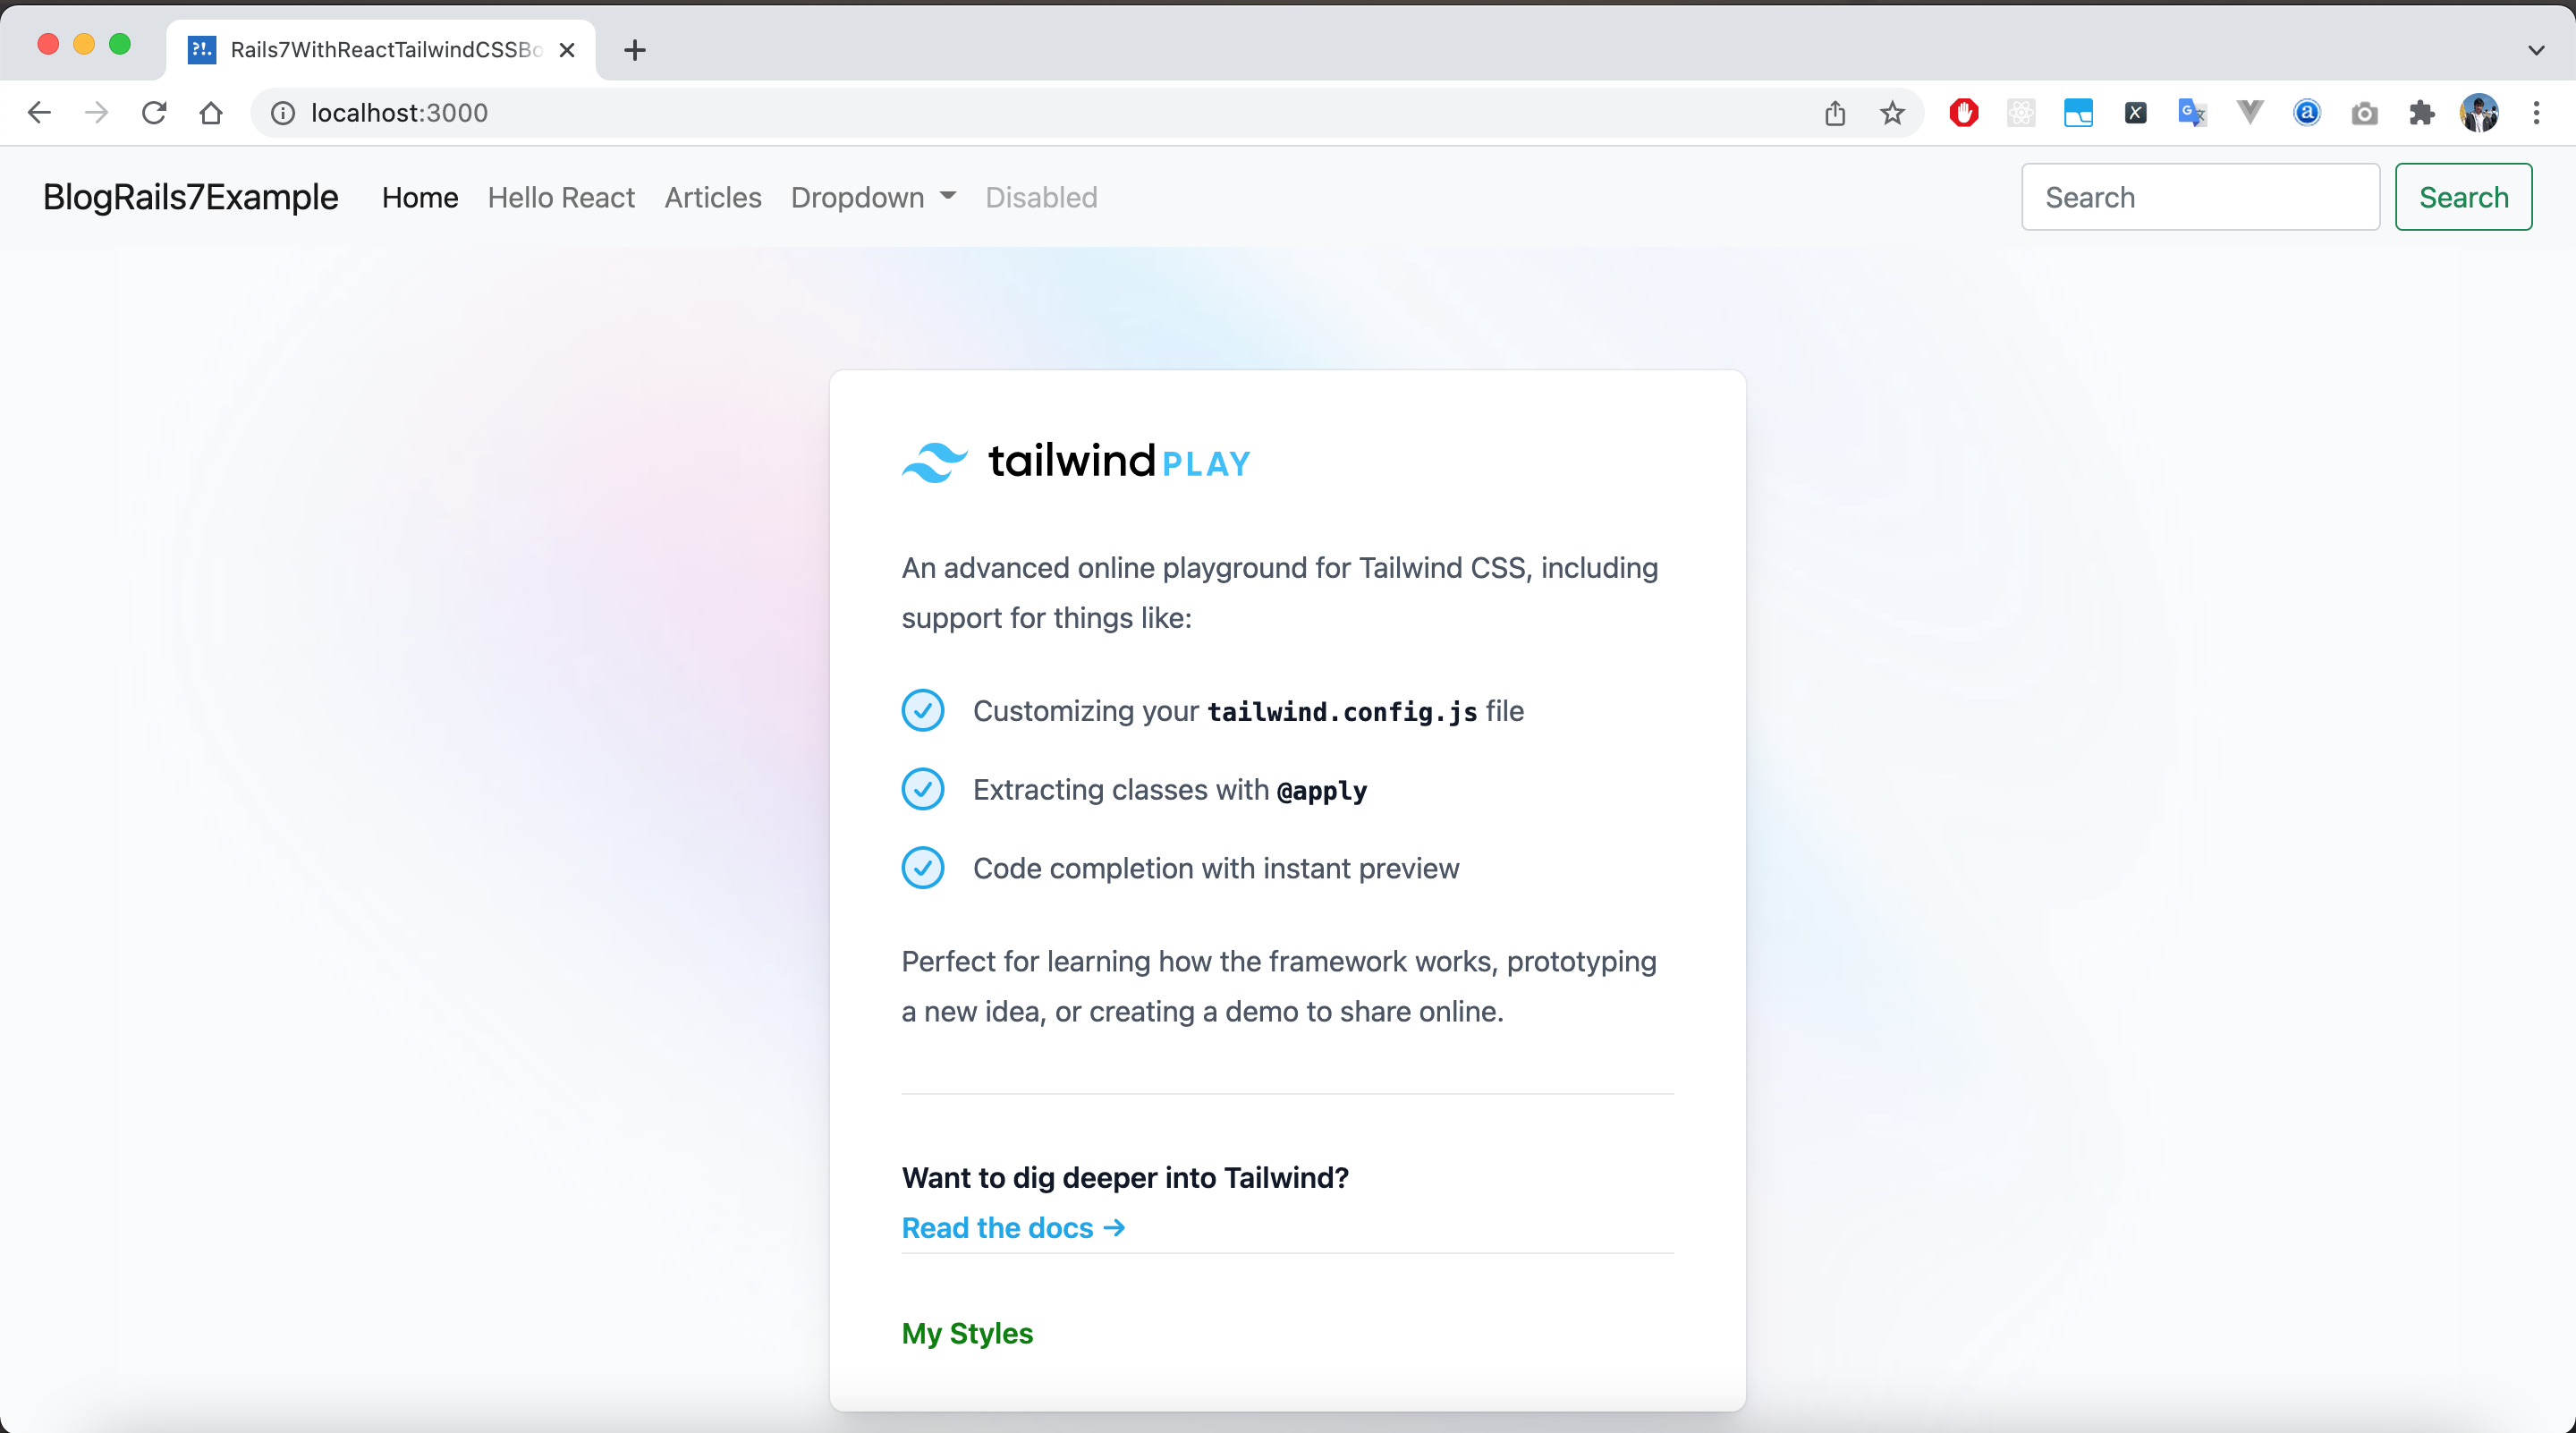
Task: Open the browser vertical menu dots
Action: (2538, 113)
